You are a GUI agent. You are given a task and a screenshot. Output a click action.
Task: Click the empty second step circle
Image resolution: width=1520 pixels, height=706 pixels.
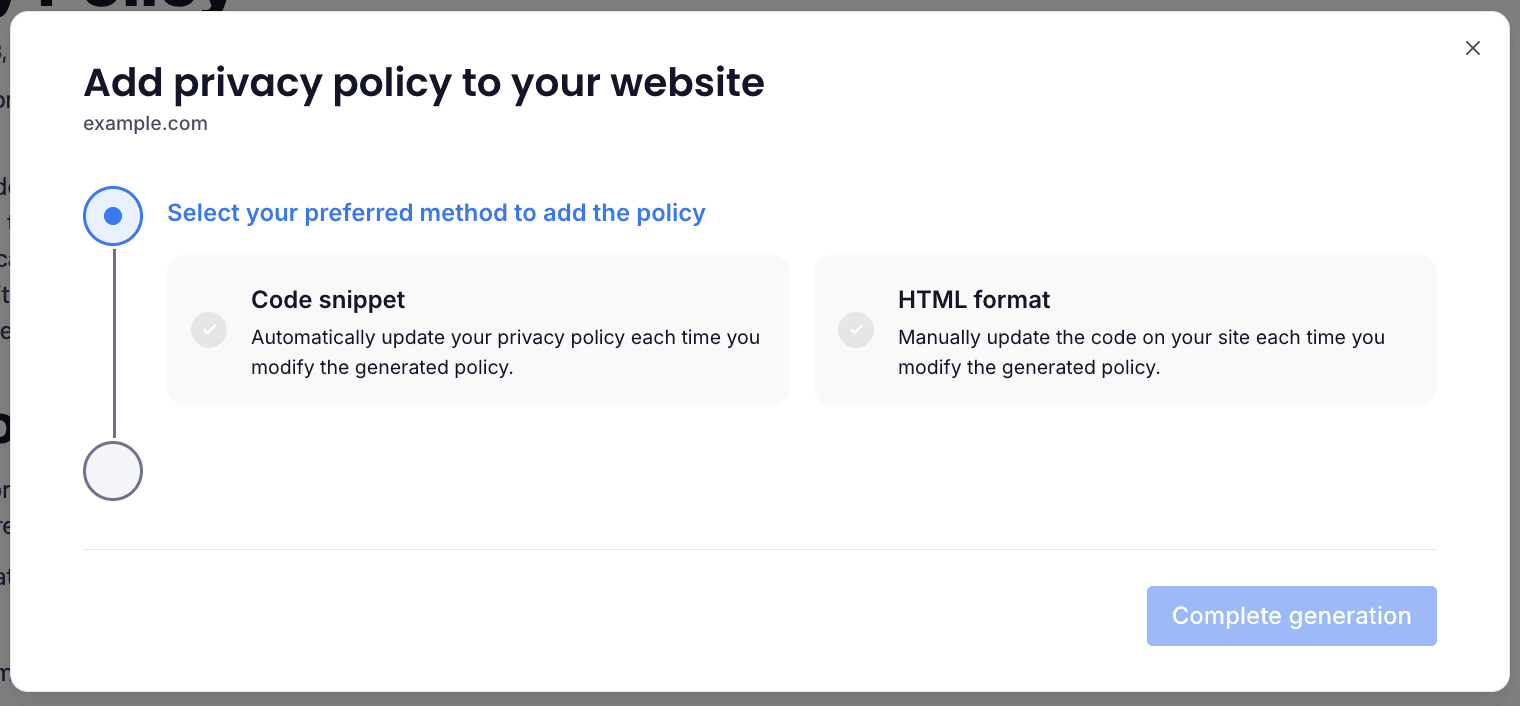point(113,471)
